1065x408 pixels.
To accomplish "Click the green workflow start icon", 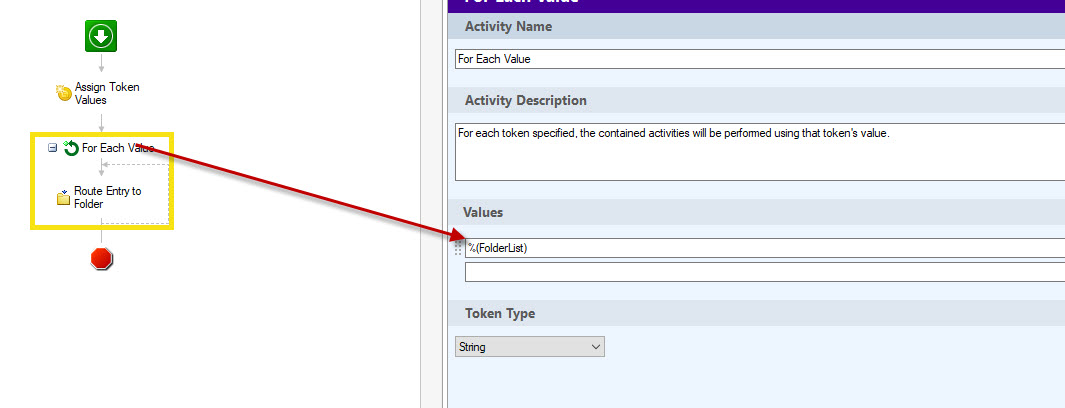I will (x=101, y=38).
